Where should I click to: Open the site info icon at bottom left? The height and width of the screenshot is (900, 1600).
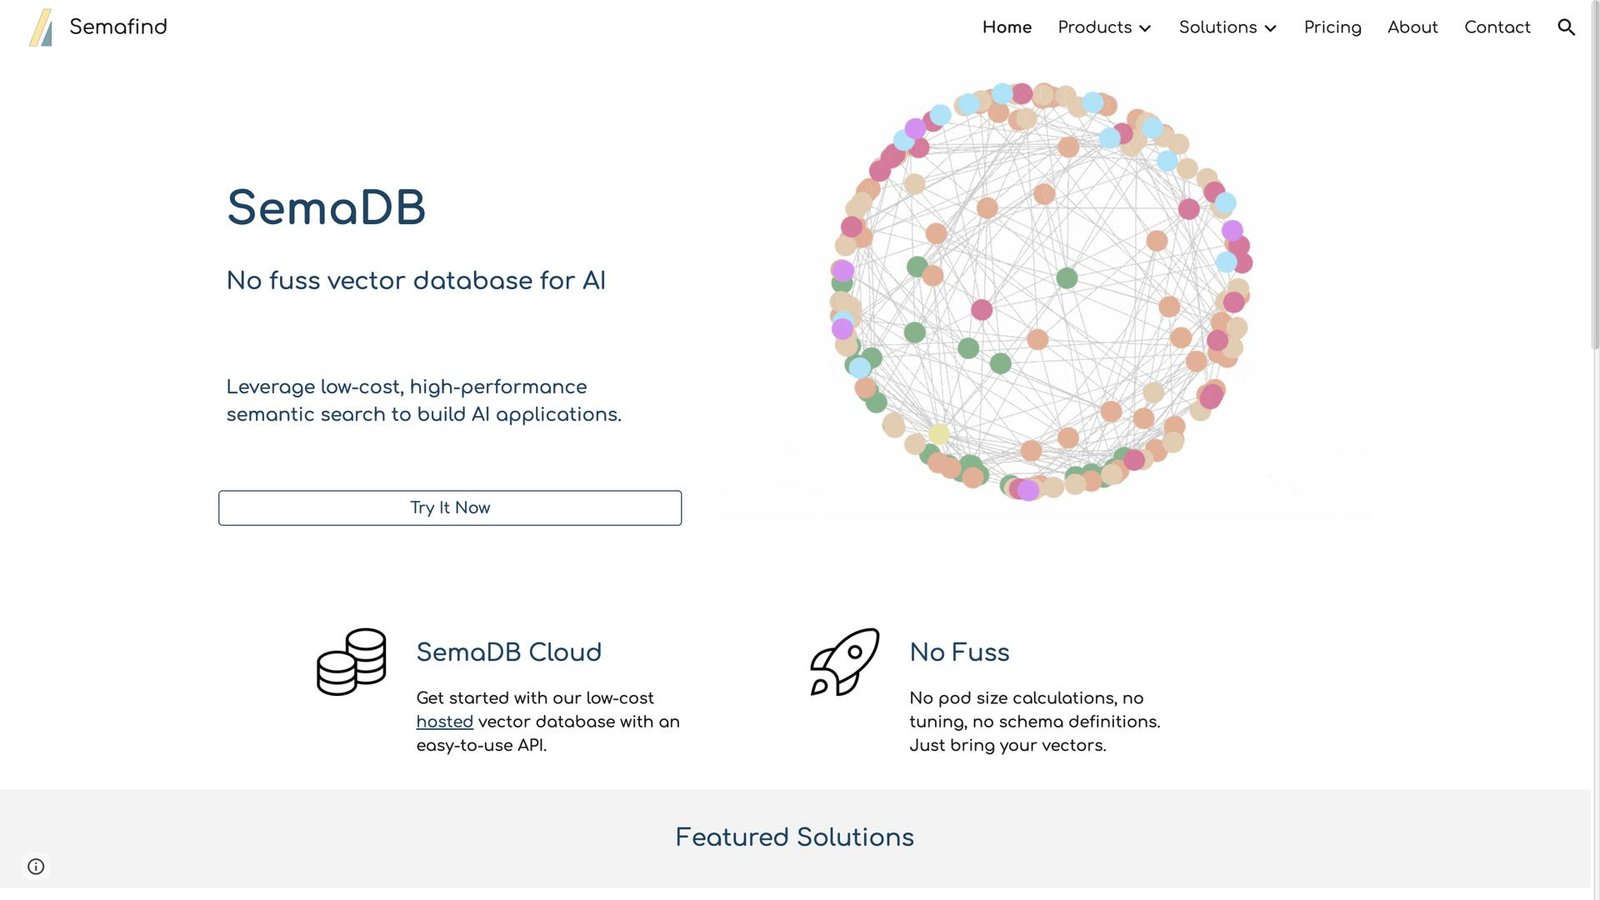tap(36, 867)
